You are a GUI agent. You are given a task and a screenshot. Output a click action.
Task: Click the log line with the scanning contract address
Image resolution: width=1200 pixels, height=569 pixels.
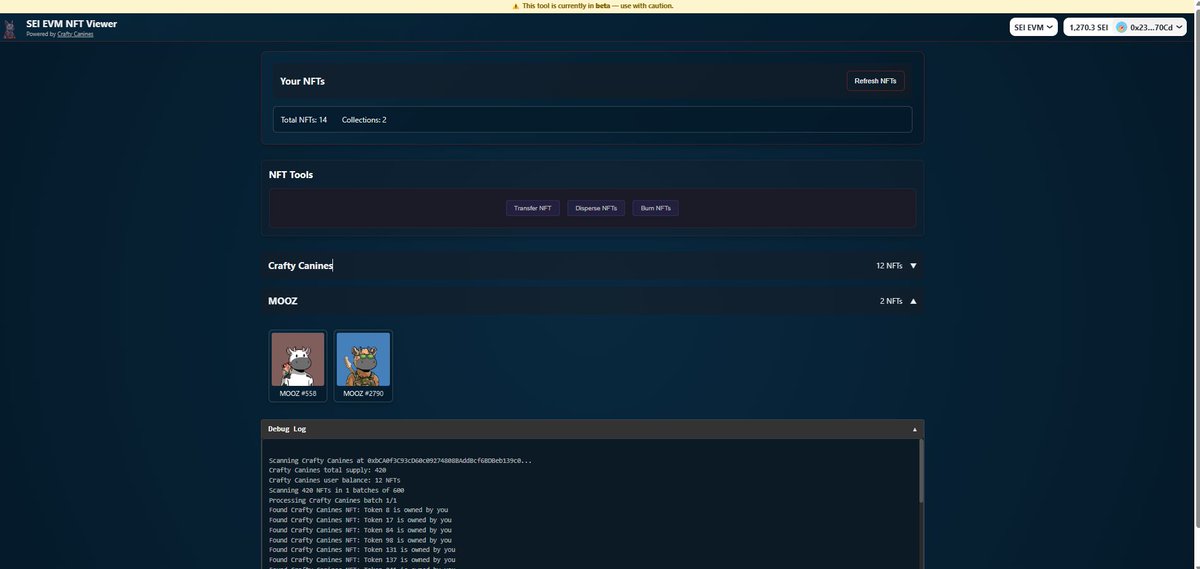point(400,460)
